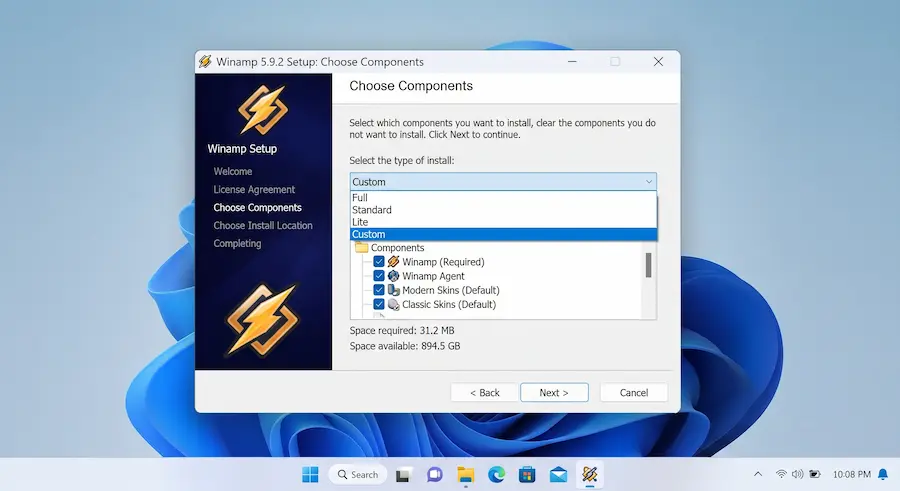Click the Winamp icon in the title bar

(x=205, y=61)
